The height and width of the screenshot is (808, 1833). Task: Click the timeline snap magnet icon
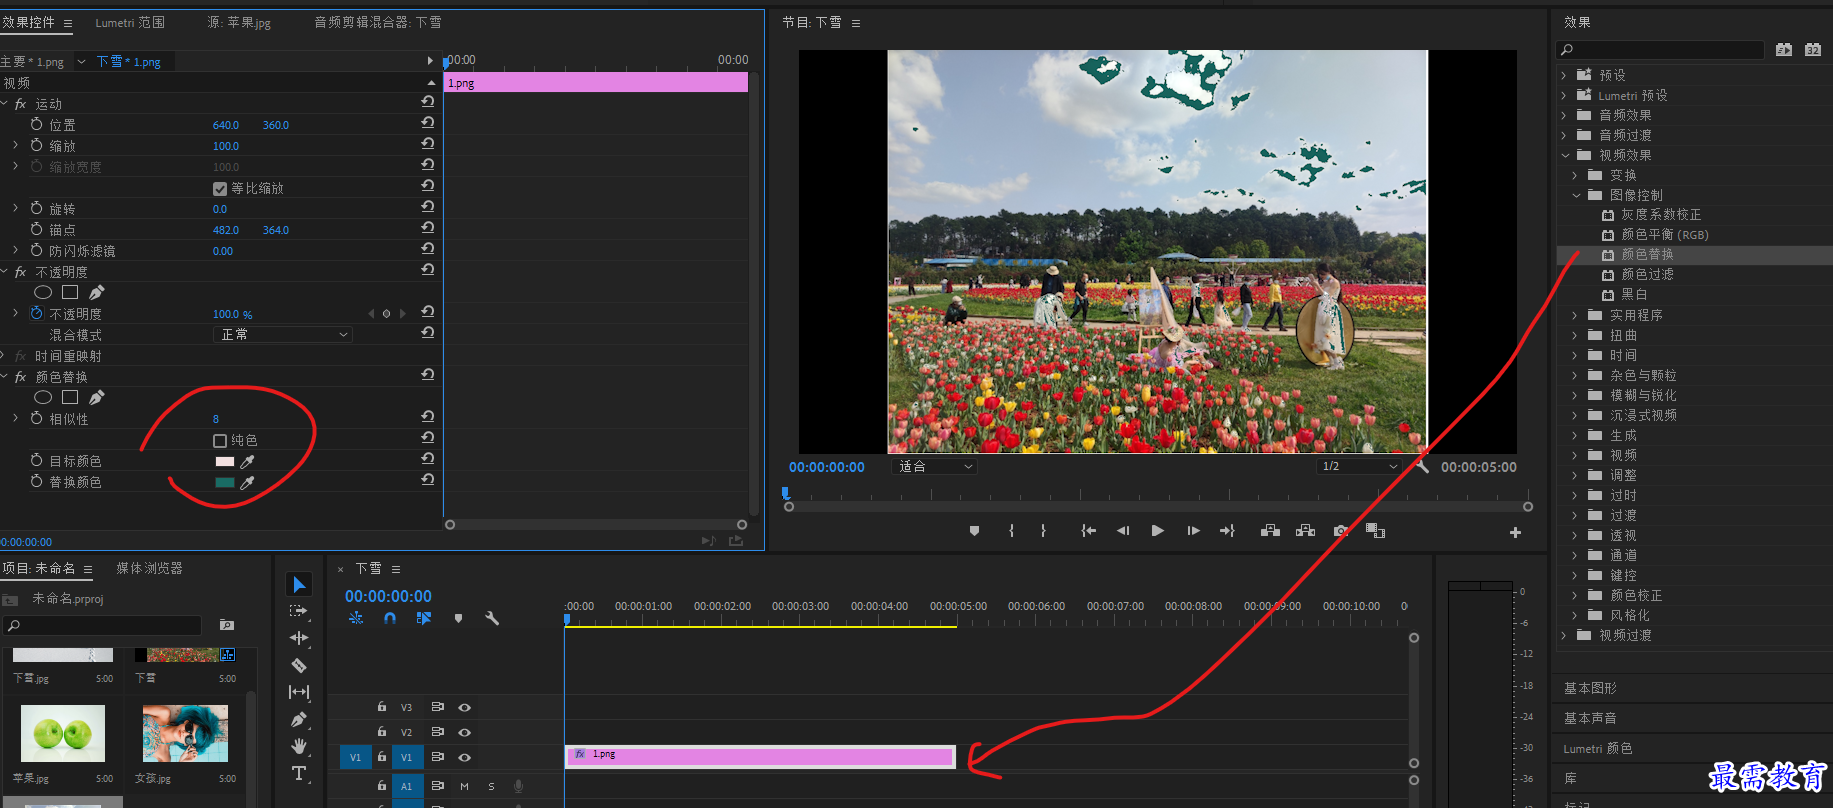point(390,618)
